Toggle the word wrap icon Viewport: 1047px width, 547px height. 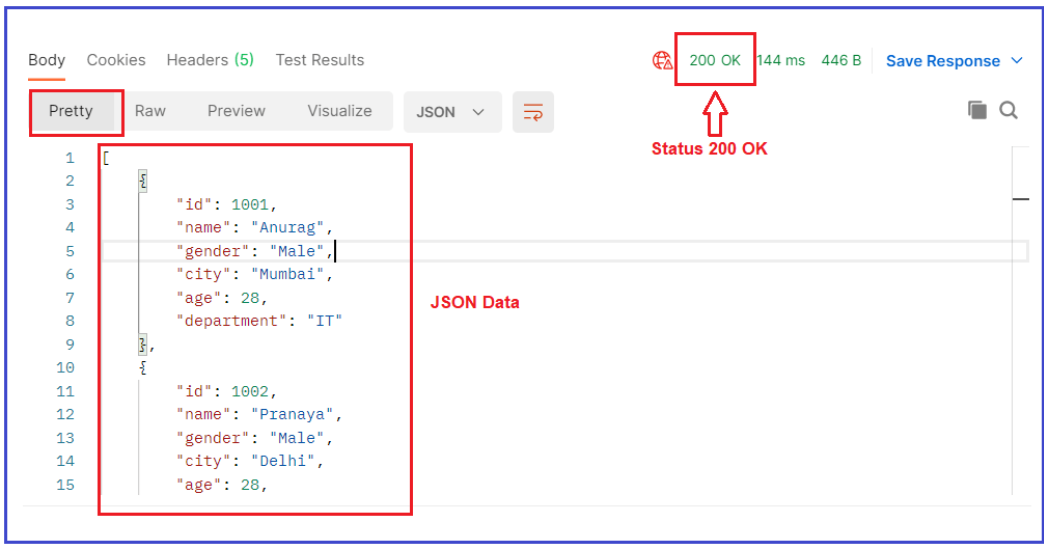(x=533, y=112)
